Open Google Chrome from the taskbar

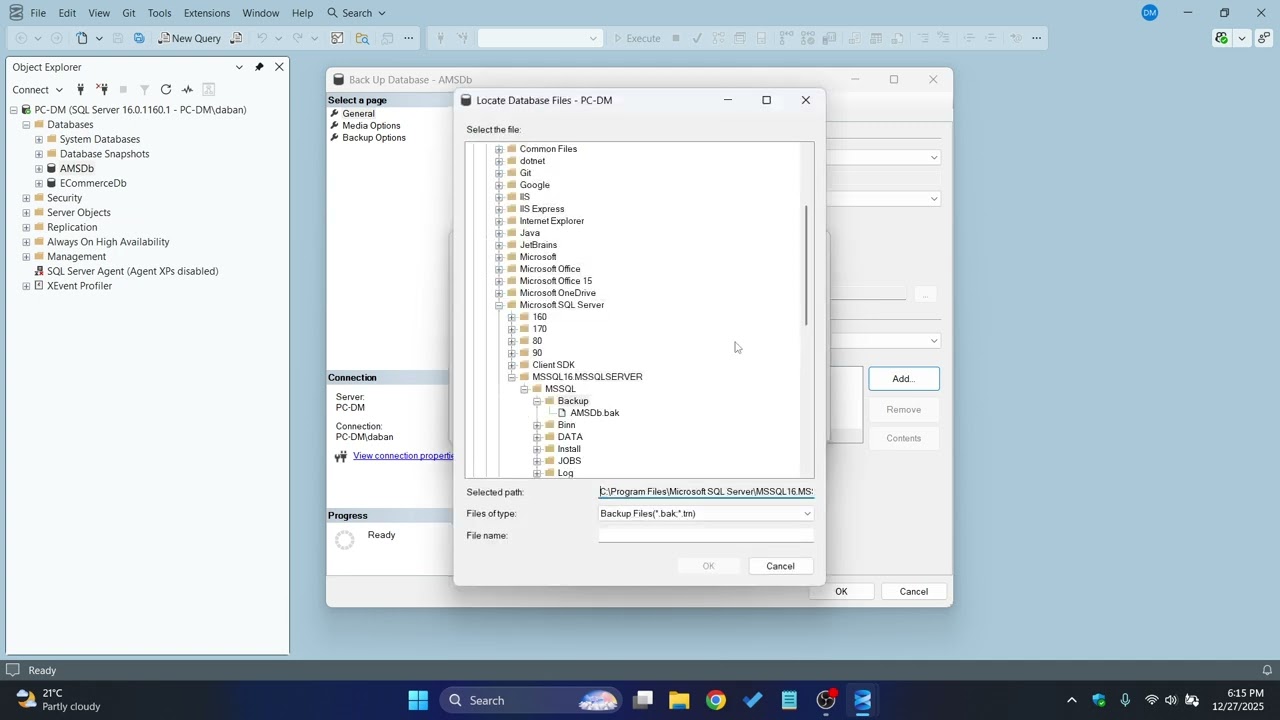tap(716, 700)
